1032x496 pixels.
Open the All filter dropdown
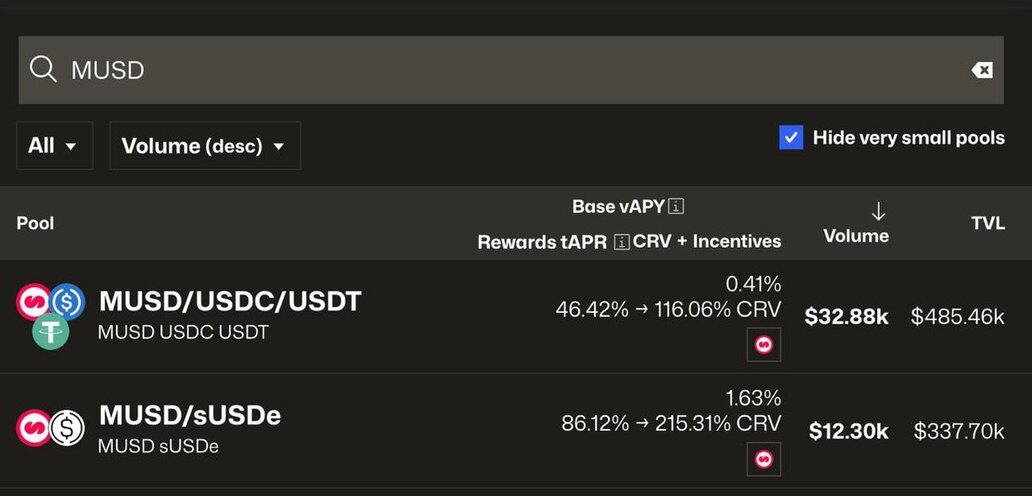pyautogui.click(x=54, y=146)
